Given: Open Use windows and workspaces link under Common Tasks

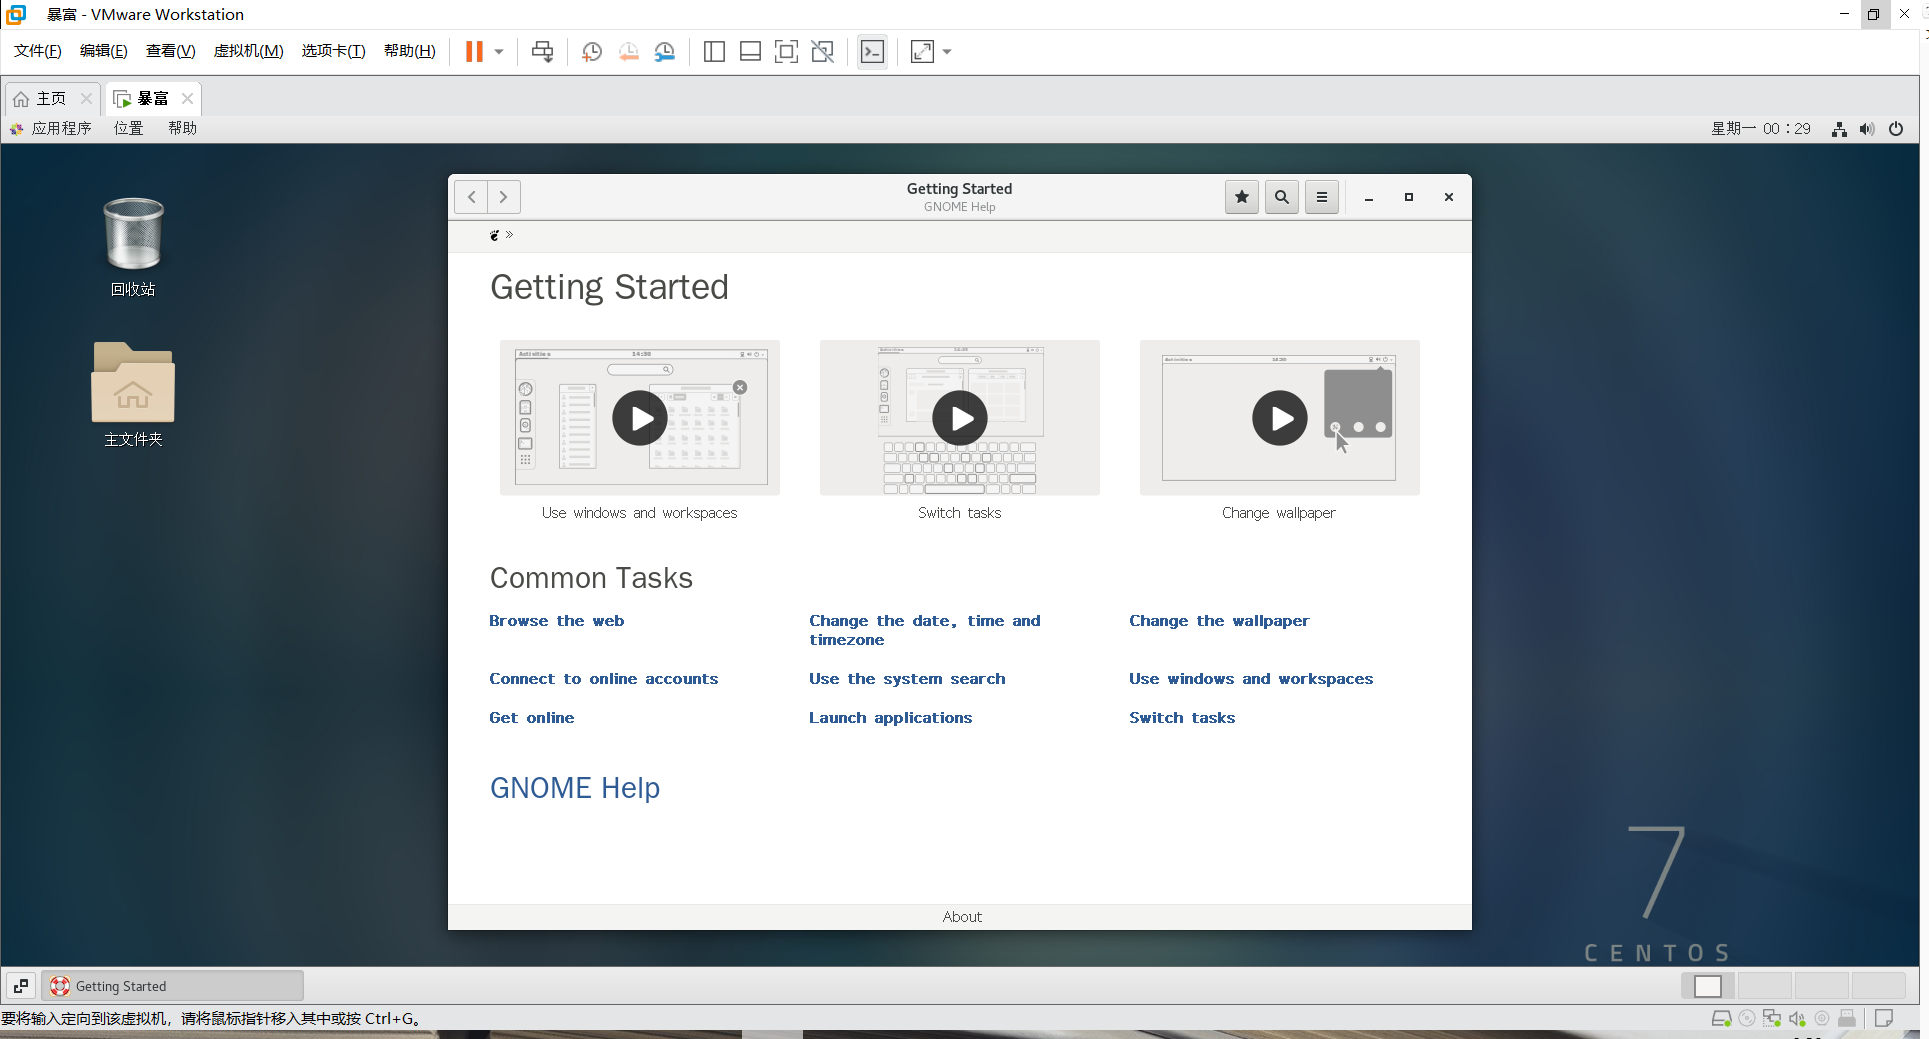Looking at the screenshot, I should [1251, 679].
